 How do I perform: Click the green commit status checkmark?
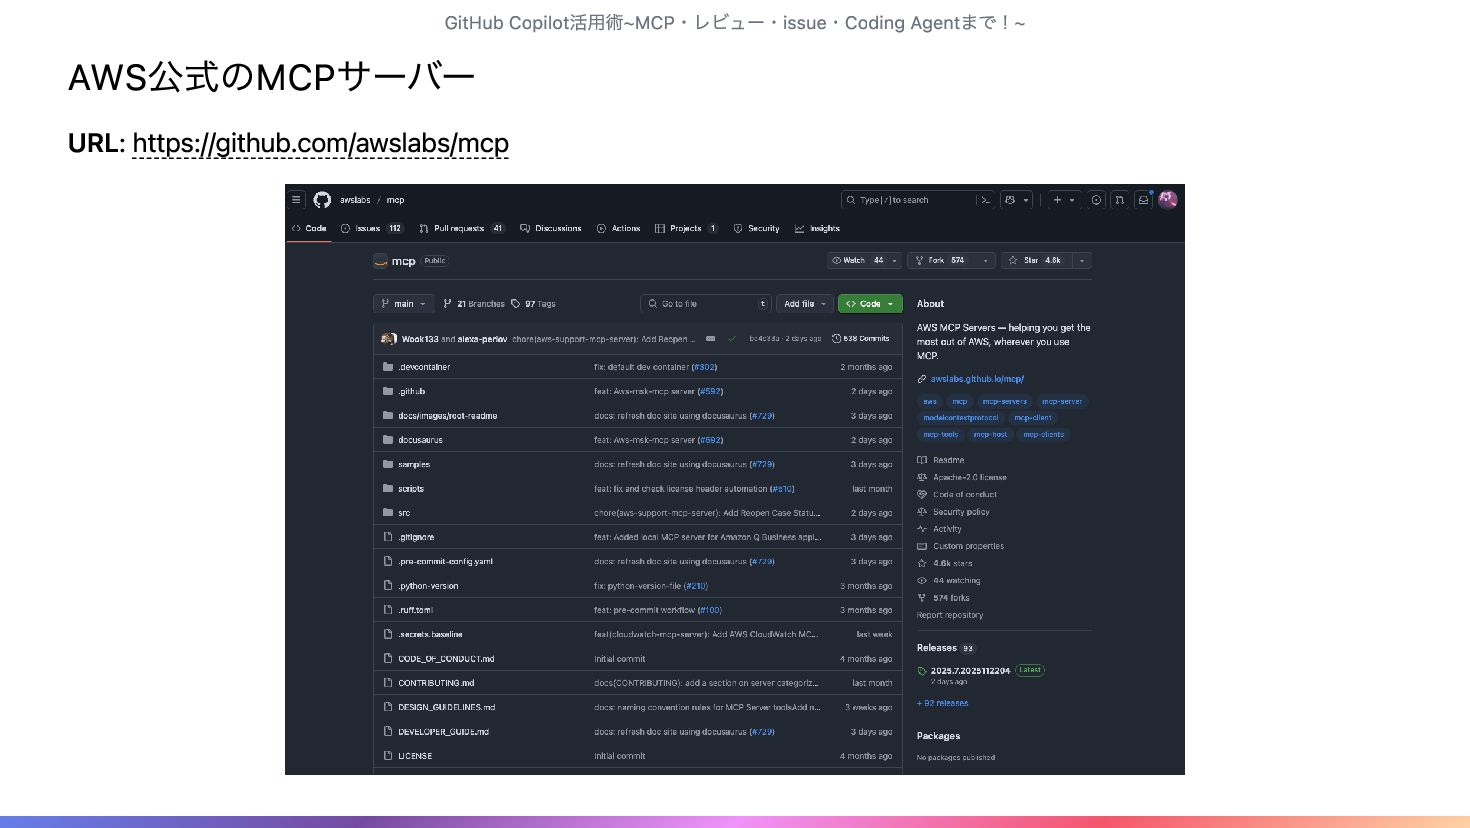[x=733, y=339]
